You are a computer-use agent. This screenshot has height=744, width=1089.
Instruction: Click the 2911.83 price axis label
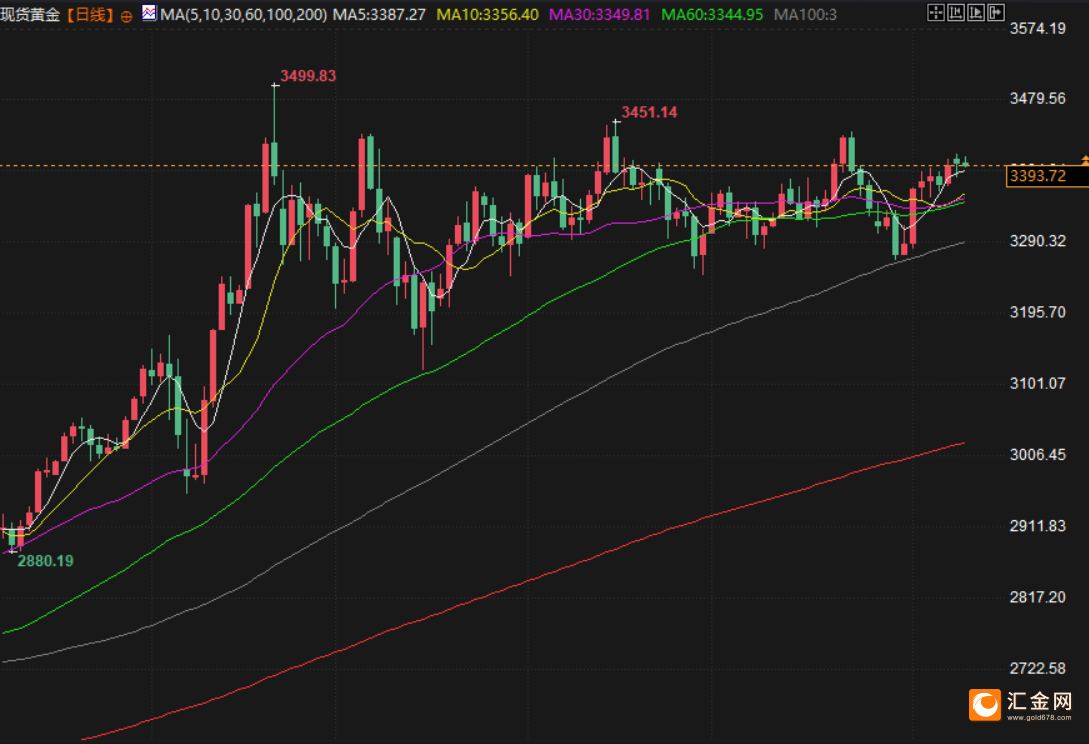point(1038,526)
